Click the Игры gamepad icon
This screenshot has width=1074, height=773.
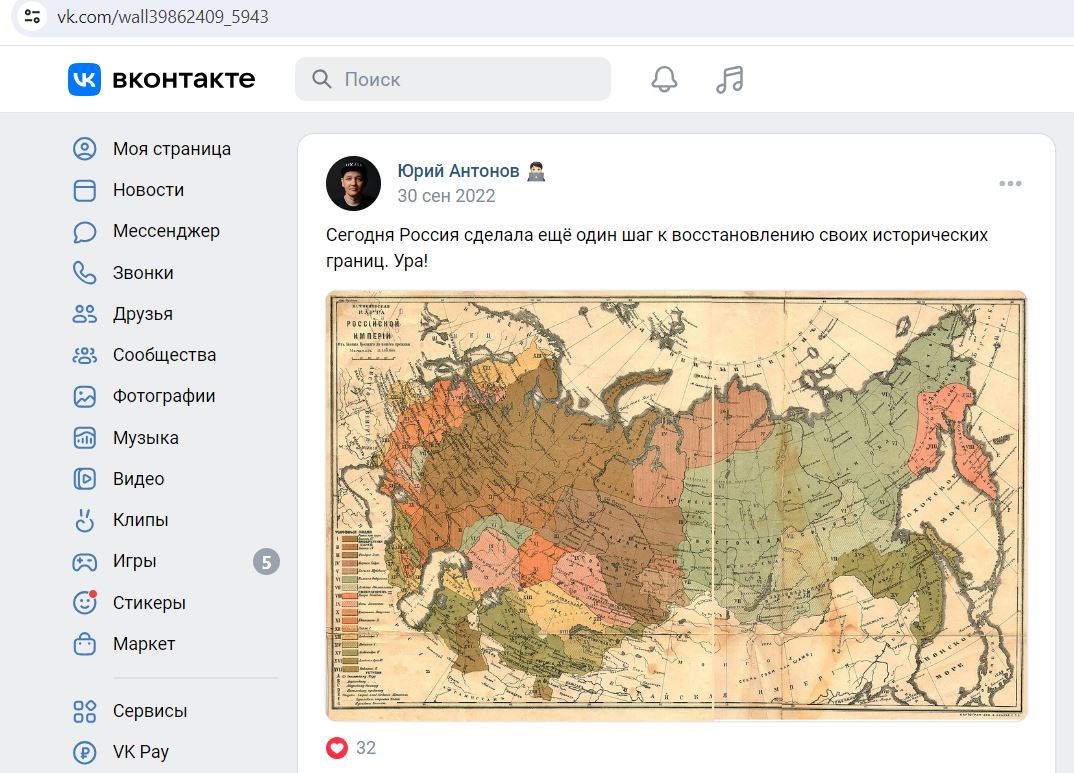pyautogui.click(x=84, y=562)
